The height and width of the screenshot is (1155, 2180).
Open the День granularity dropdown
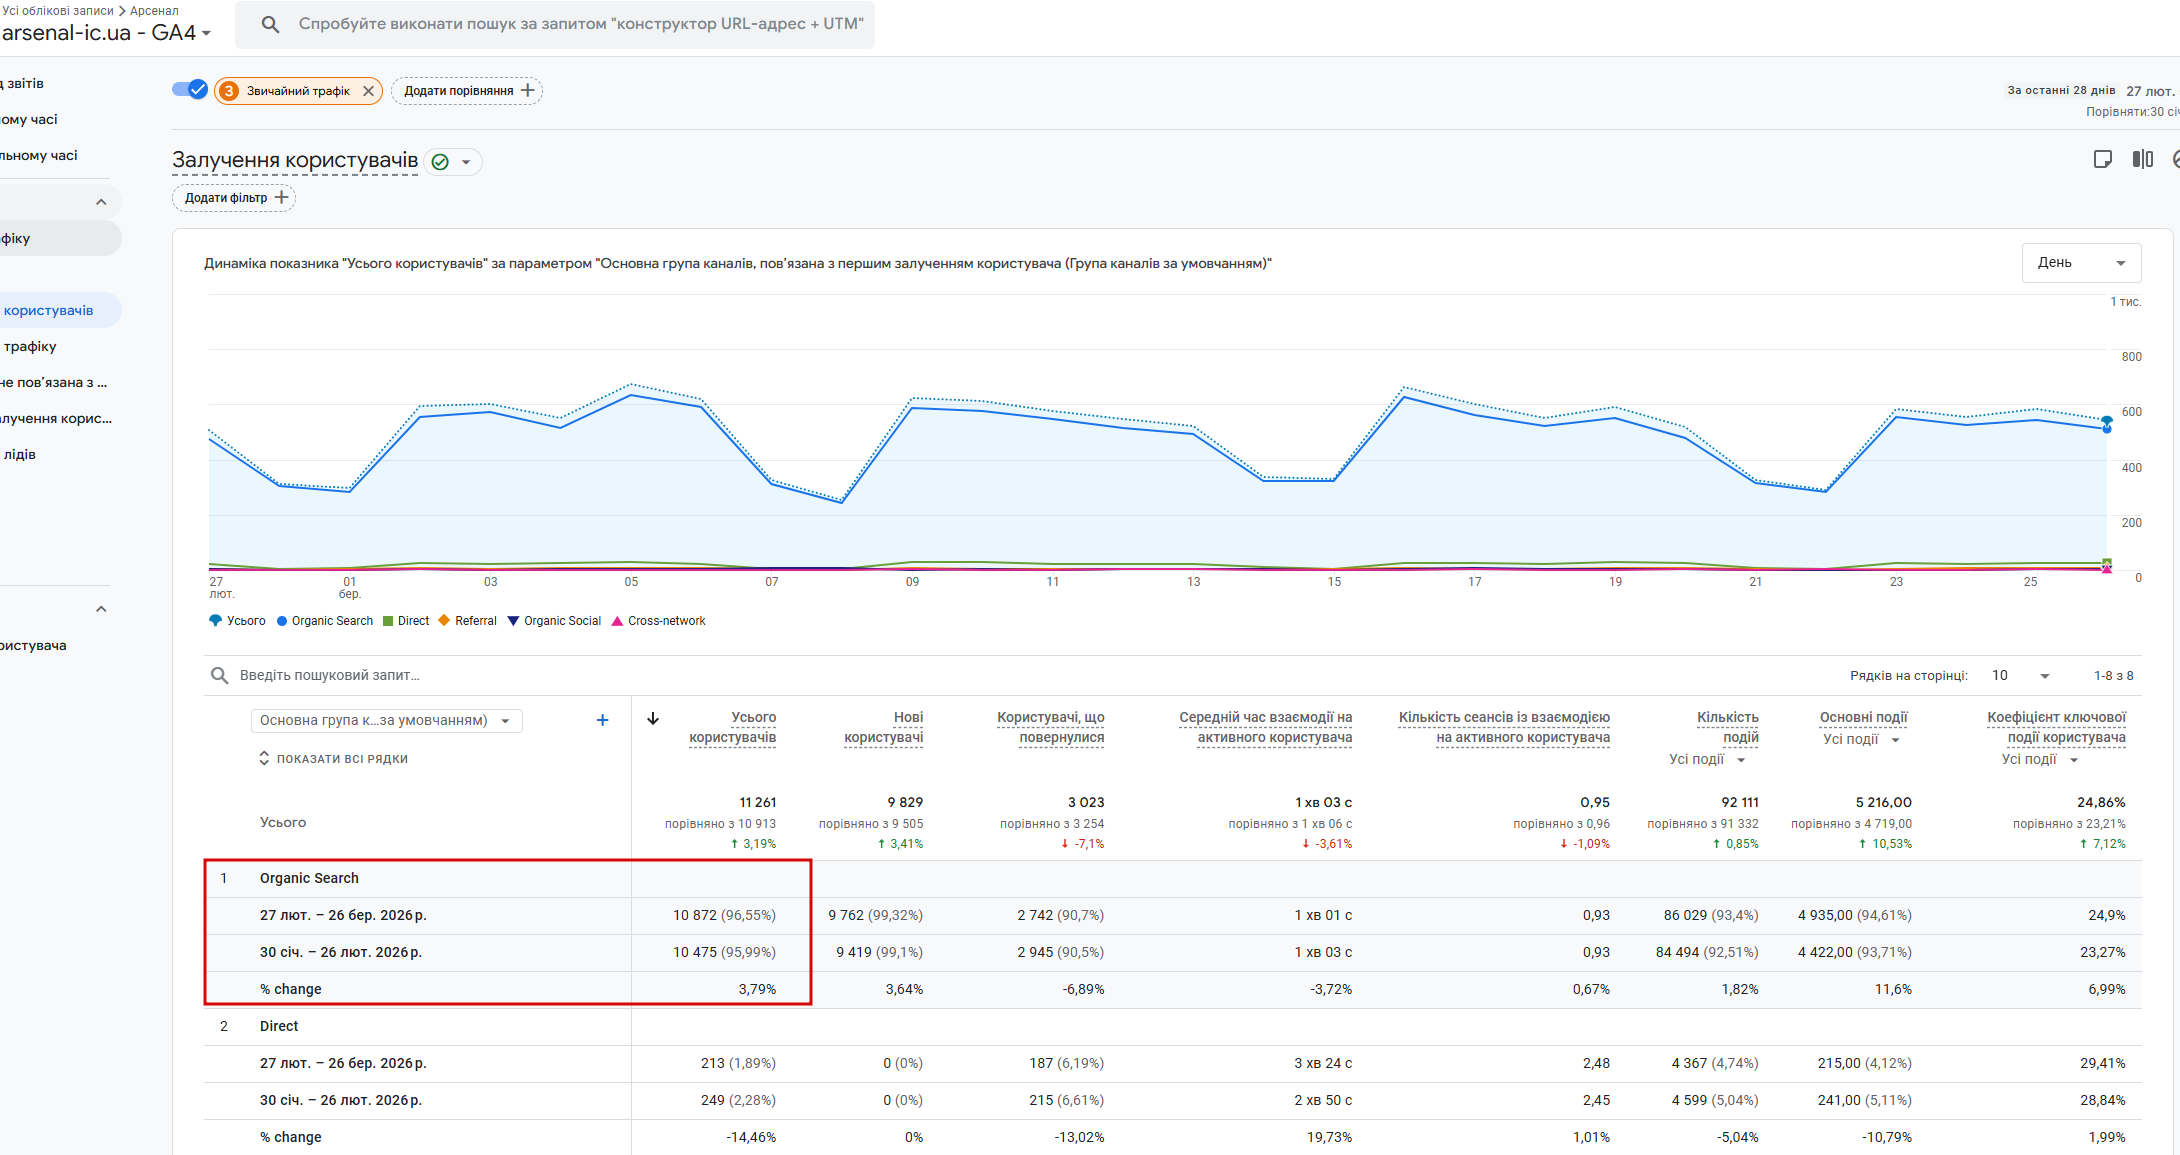point(2081,263)
